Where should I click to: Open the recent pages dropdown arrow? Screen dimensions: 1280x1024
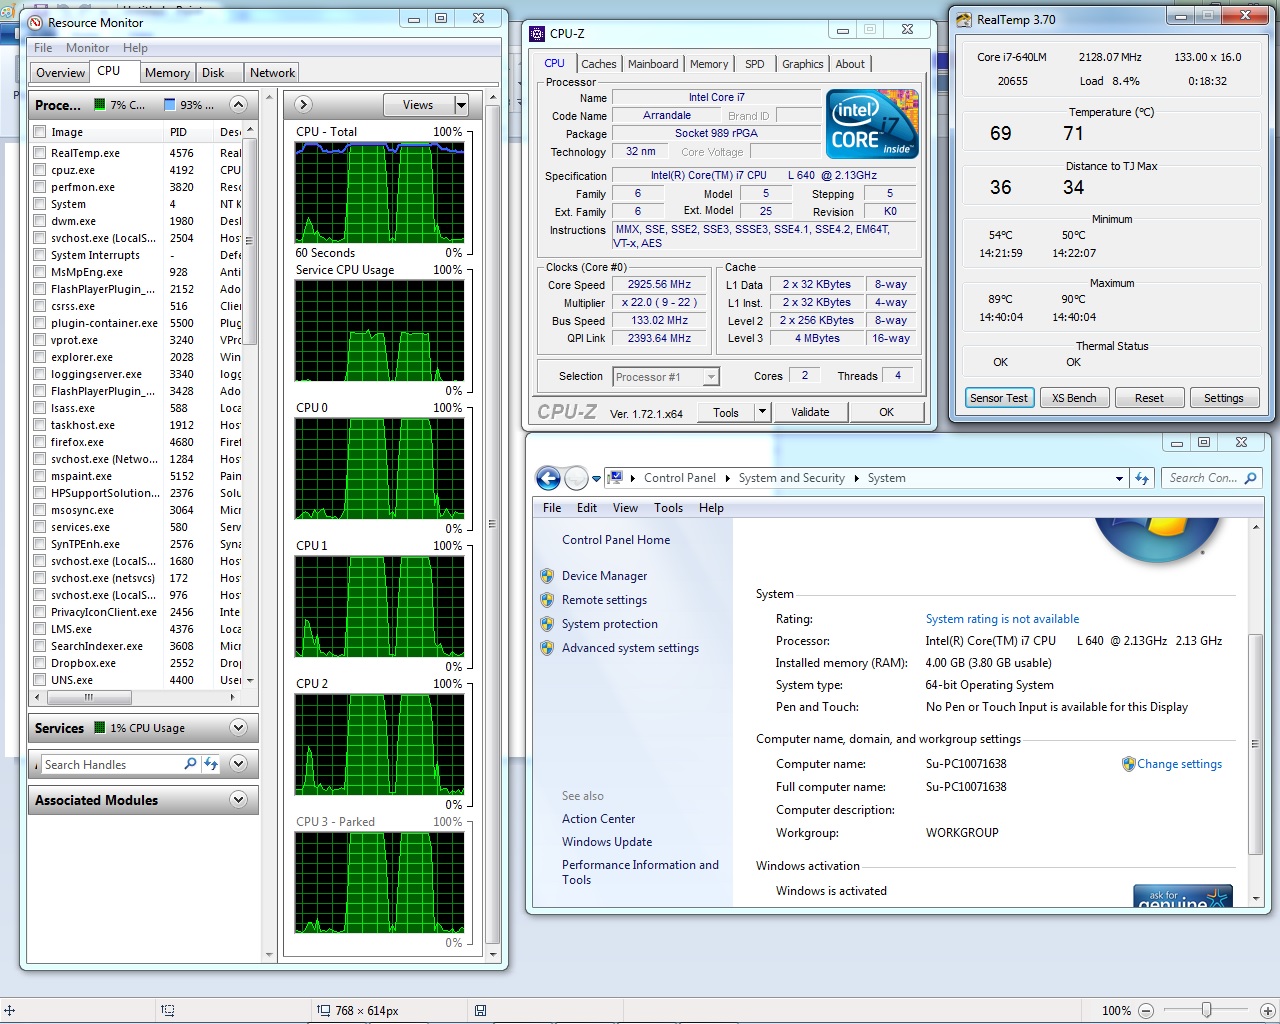click(x=596, y=478)
